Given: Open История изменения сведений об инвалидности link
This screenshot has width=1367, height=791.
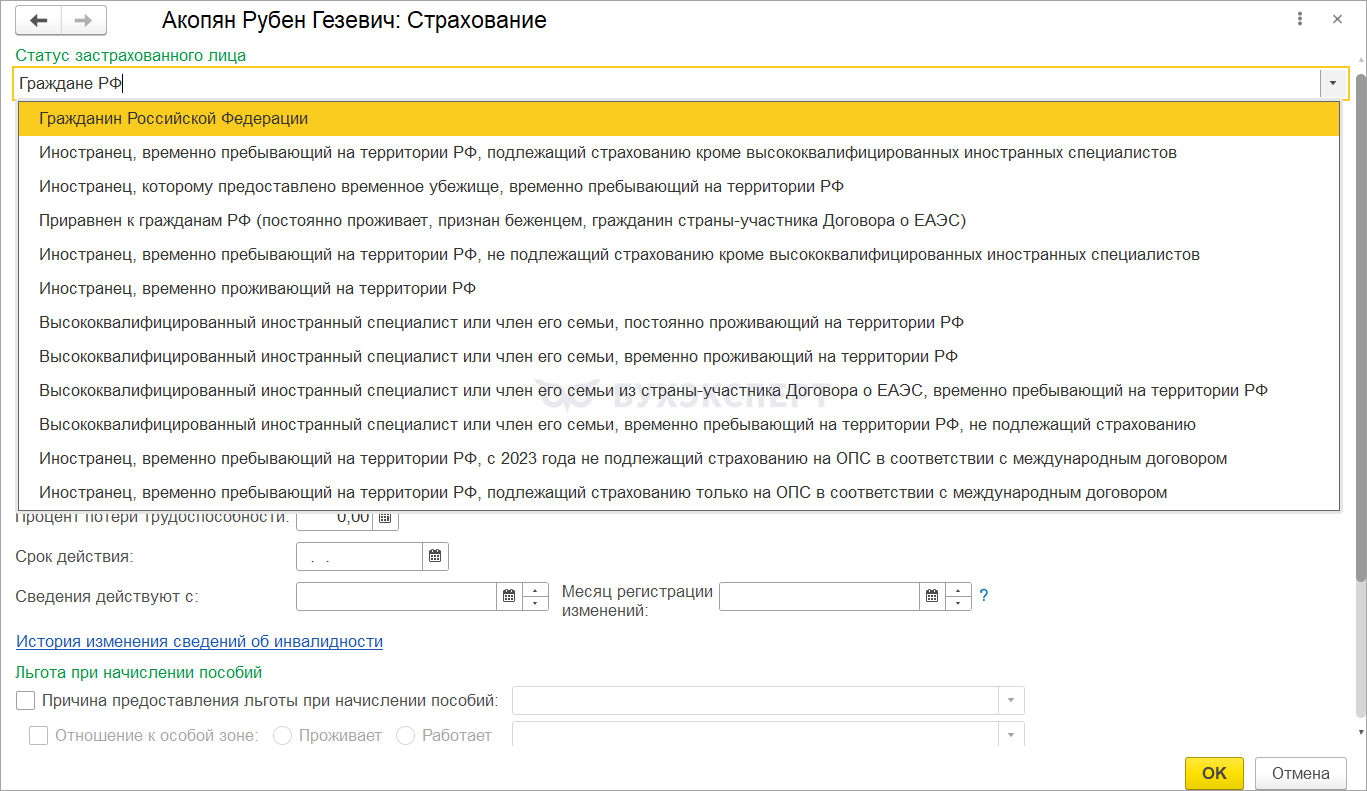Looking at the screenshot, I should 199,642.
